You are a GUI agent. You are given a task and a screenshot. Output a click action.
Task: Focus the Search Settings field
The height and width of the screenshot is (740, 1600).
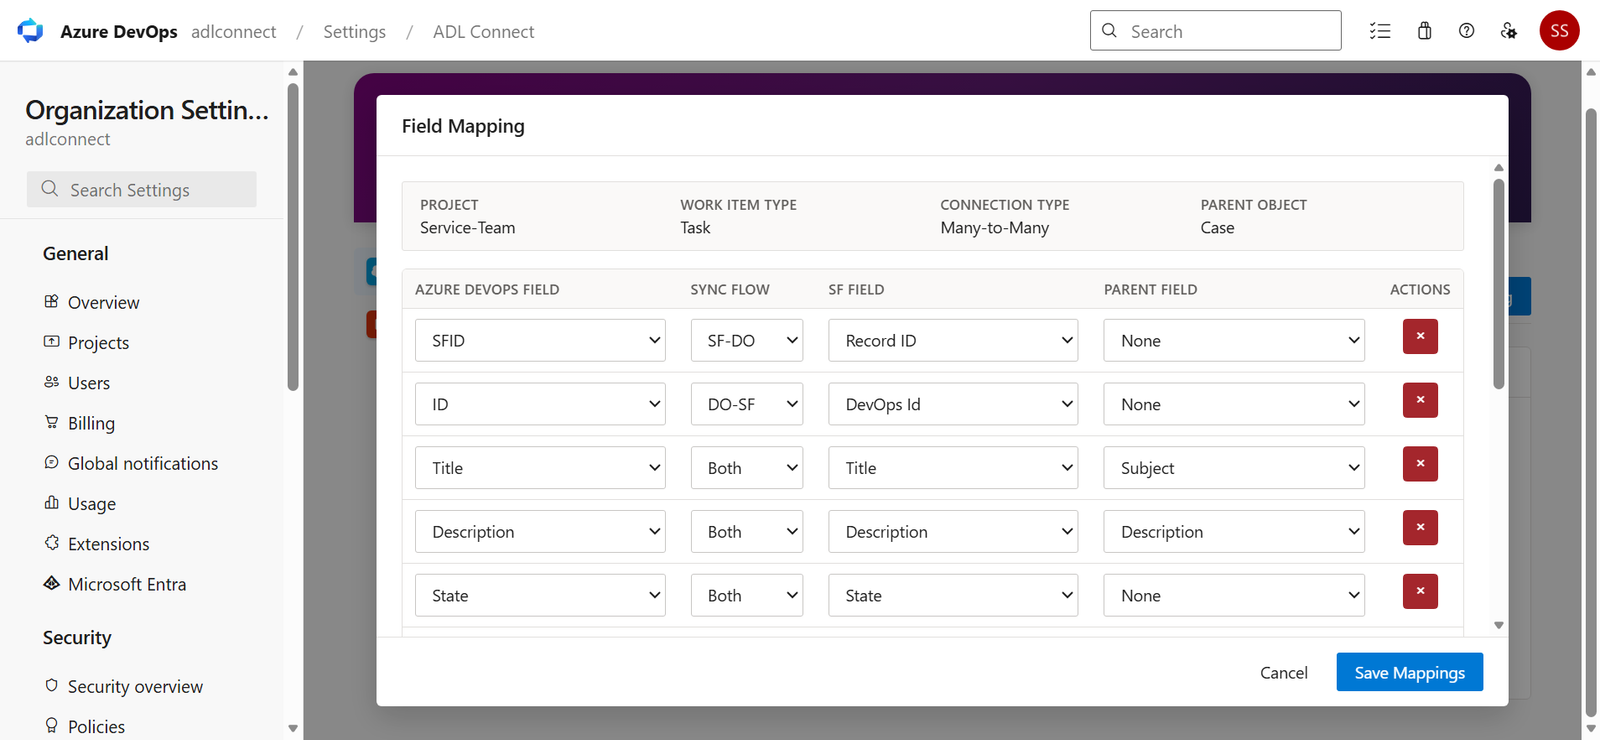142,189
